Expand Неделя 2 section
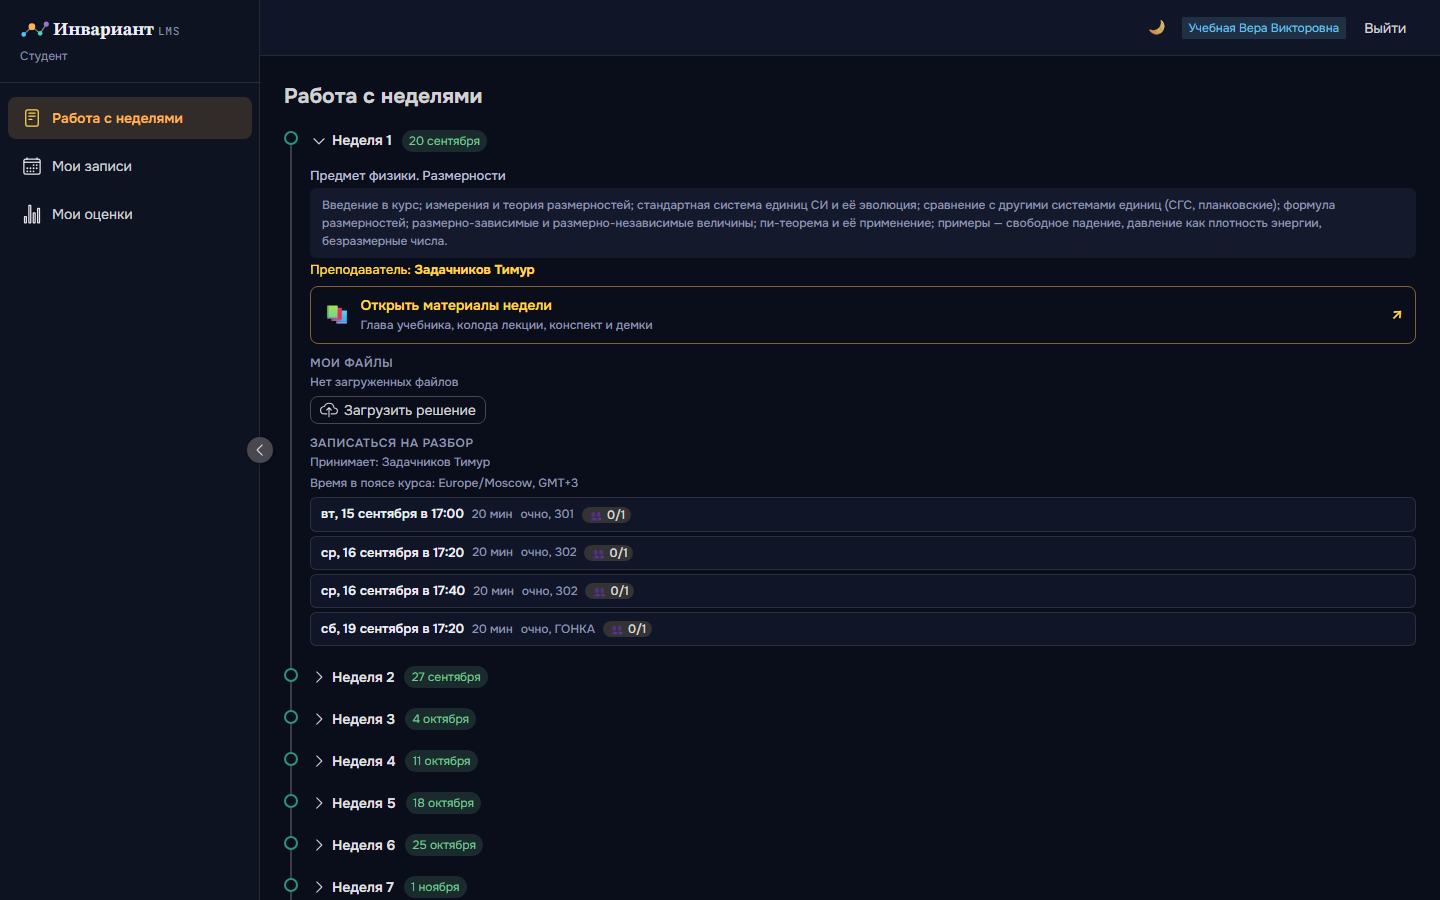Image resolution: width=1440 pixels, height=900 pixels. (319, 677)
